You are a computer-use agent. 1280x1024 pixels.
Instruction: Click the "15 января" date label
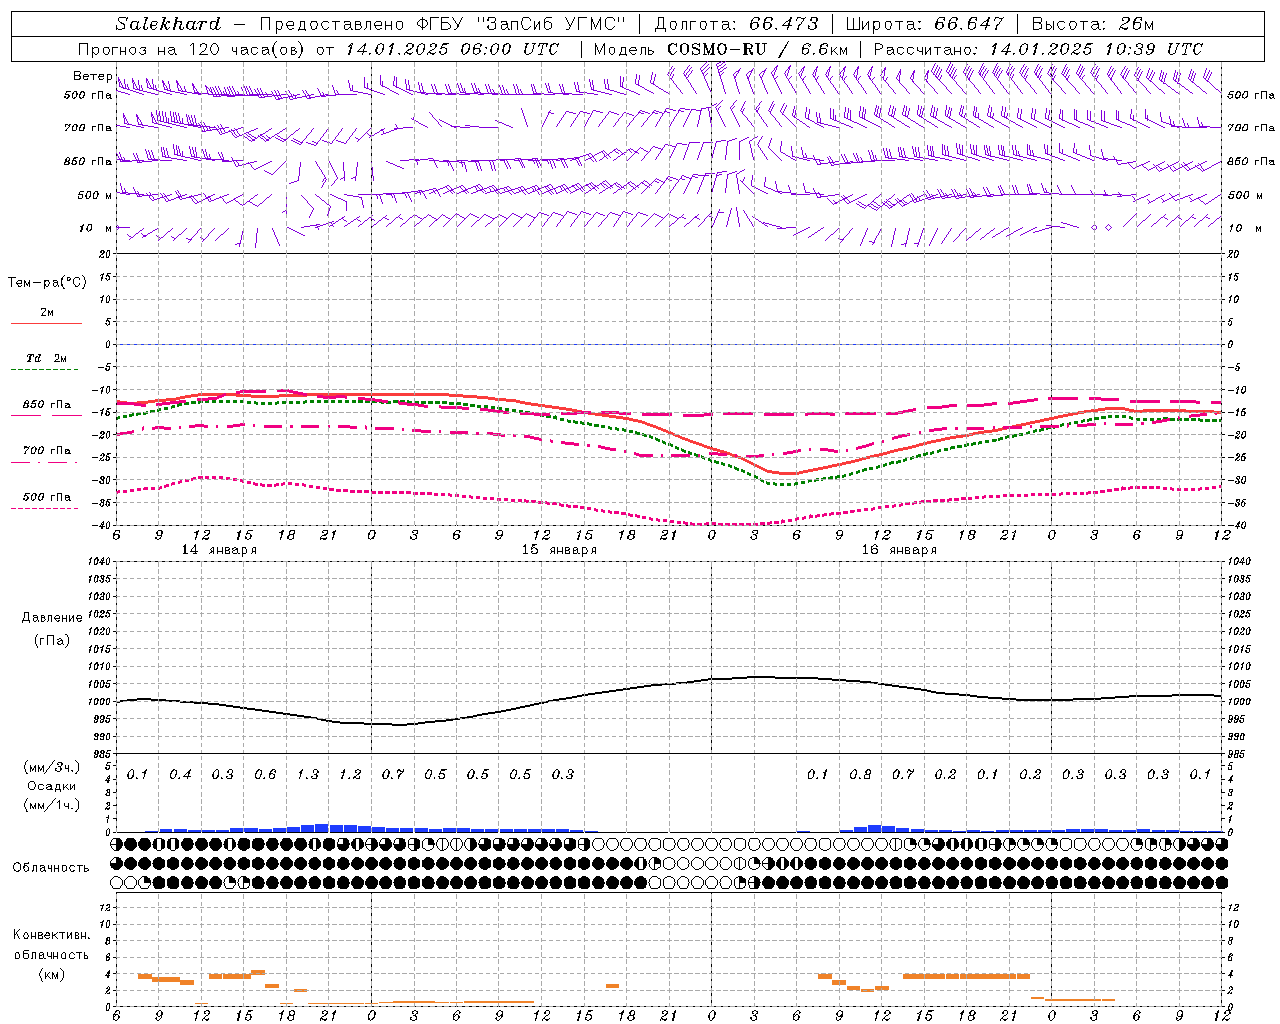[559, 550]
